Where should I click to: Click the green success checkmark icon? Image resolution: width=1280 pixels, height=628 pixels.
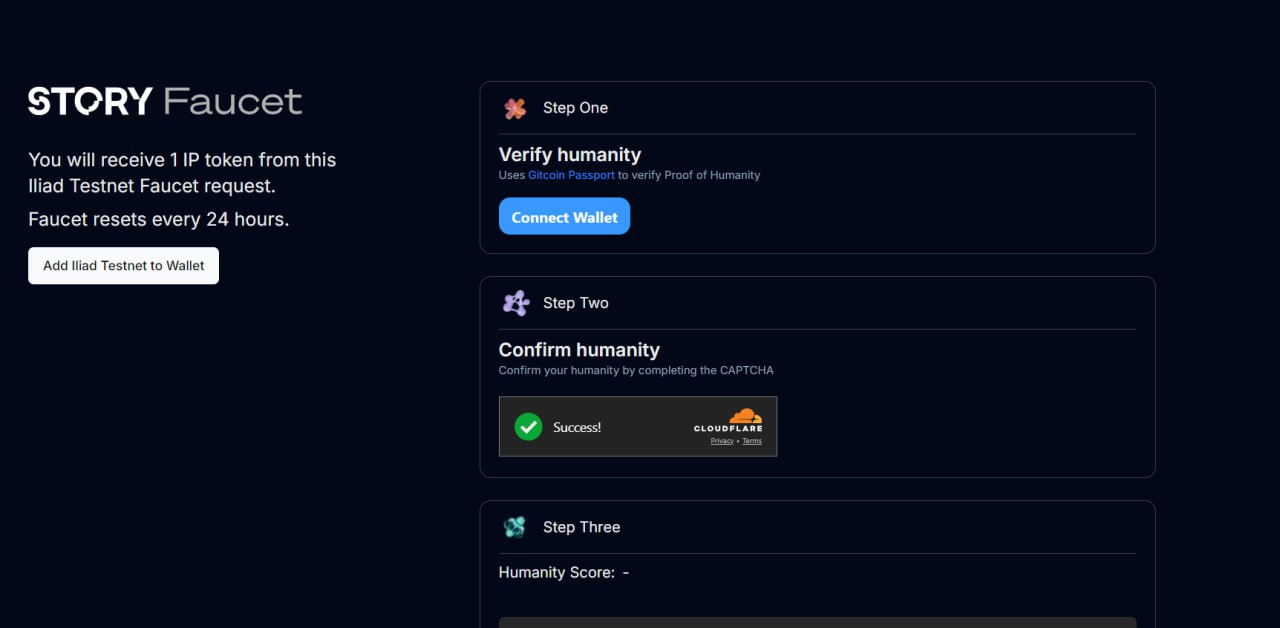click(x=529, y=426)
